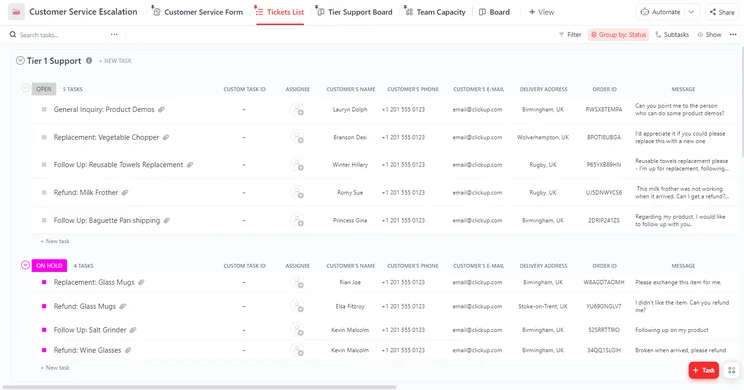The height and width of the screenshot is (390, 744).
Task: Open Group by: Status options
Action: click(x=618, y=35)
